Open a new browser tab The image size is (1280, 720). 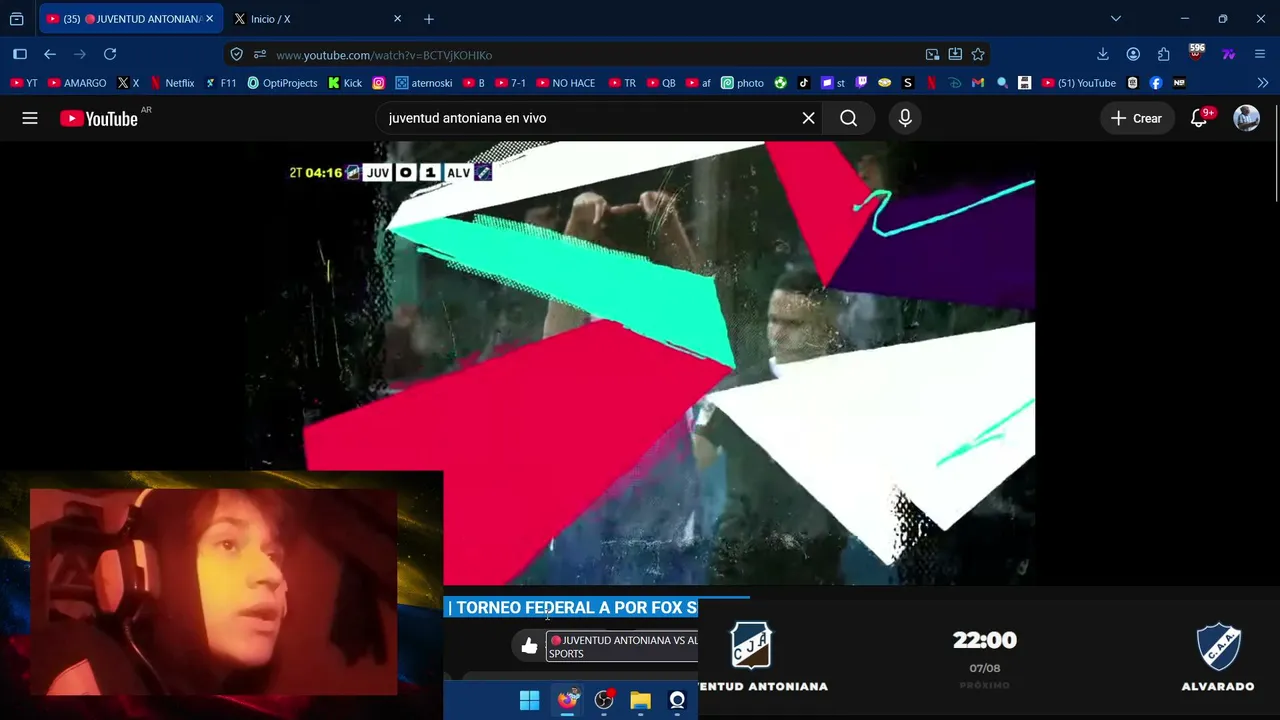[429, 19]
